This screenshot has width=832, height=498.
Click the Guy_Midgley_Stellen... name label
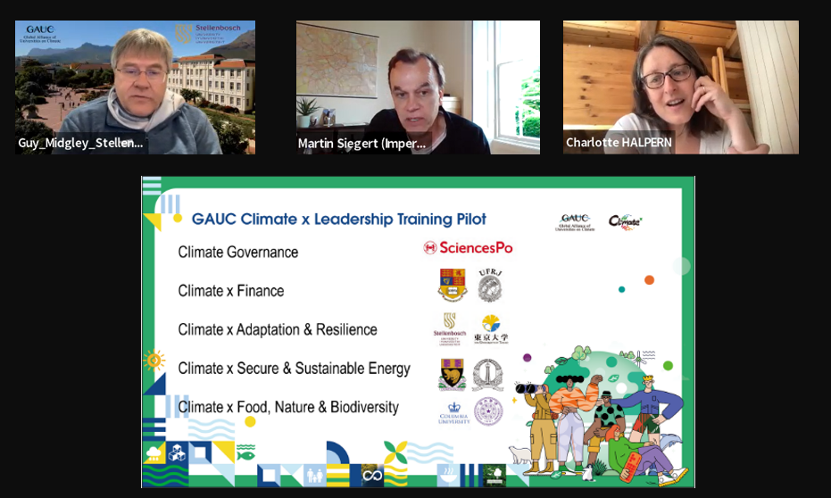[81, 143]
